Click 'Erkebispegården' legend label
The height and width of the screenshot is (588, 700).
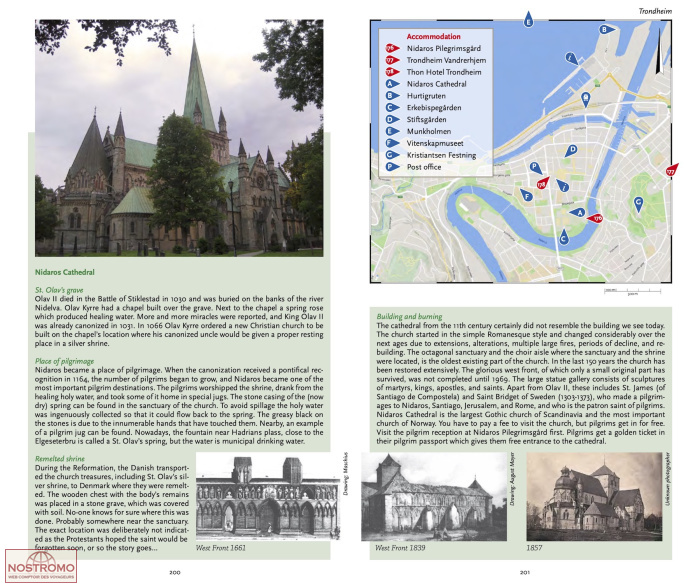434,108
